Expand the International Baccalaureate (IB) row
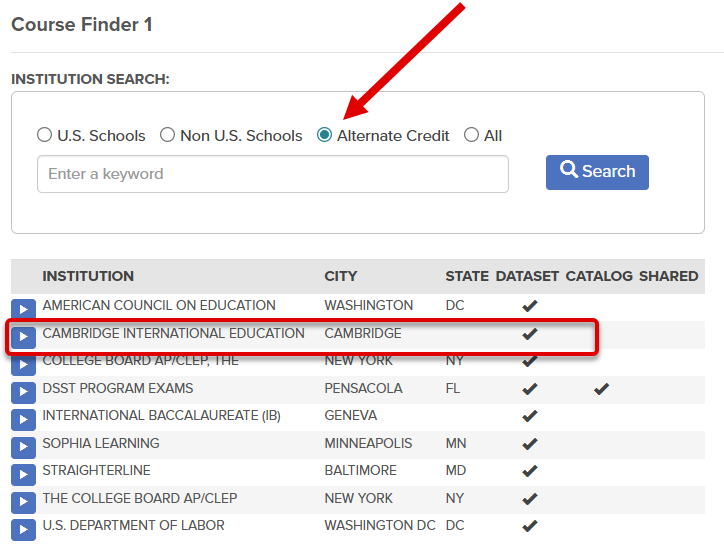This screenshot has width=724, height=550. coord(24,420)
